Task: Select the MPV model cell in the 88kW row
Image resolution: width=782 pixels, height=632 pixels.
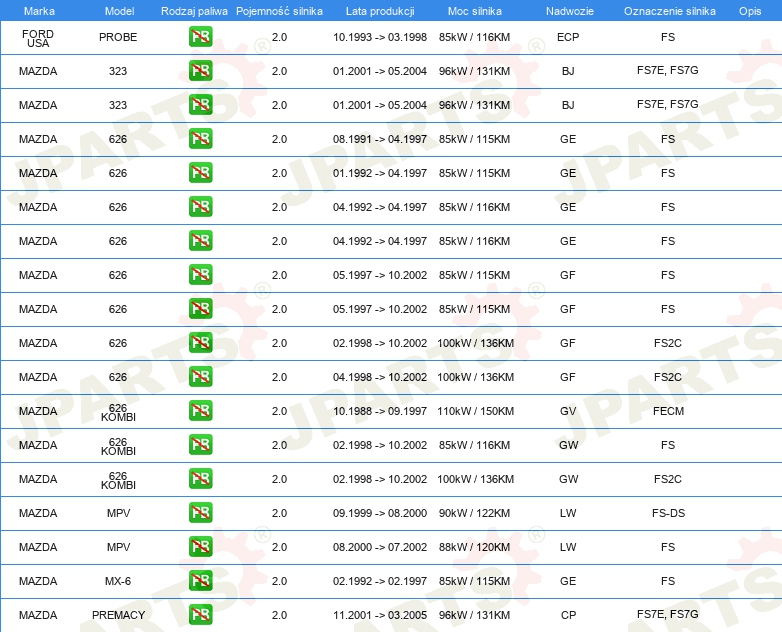Action: pos(118,547)
